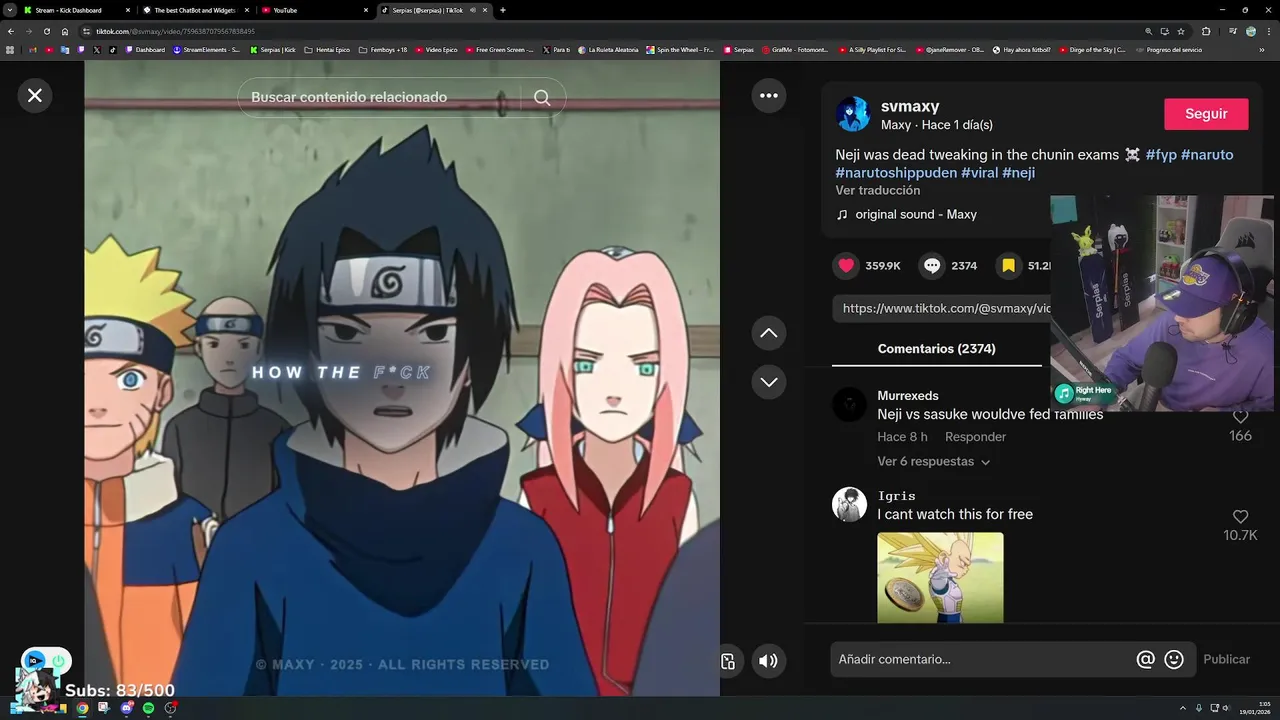Open the emoji picker smiley icon
Viewport: 1280px width, 720px height.
pos(1174,659)
